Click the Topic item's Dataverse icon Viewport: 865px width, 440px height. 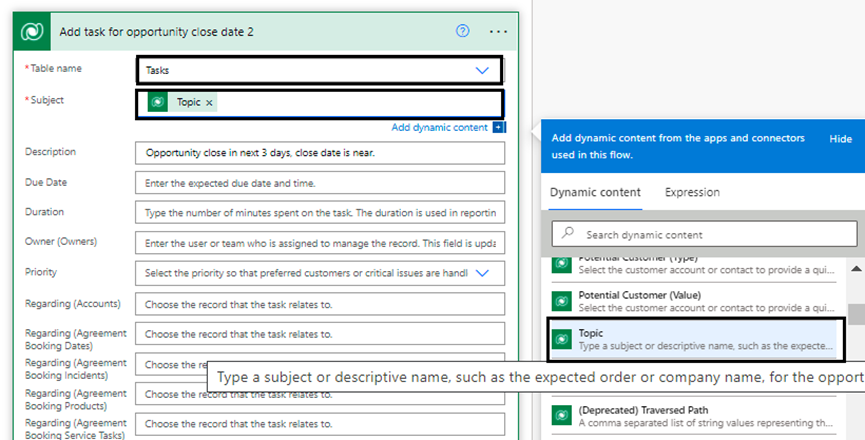tap(561, 339)
